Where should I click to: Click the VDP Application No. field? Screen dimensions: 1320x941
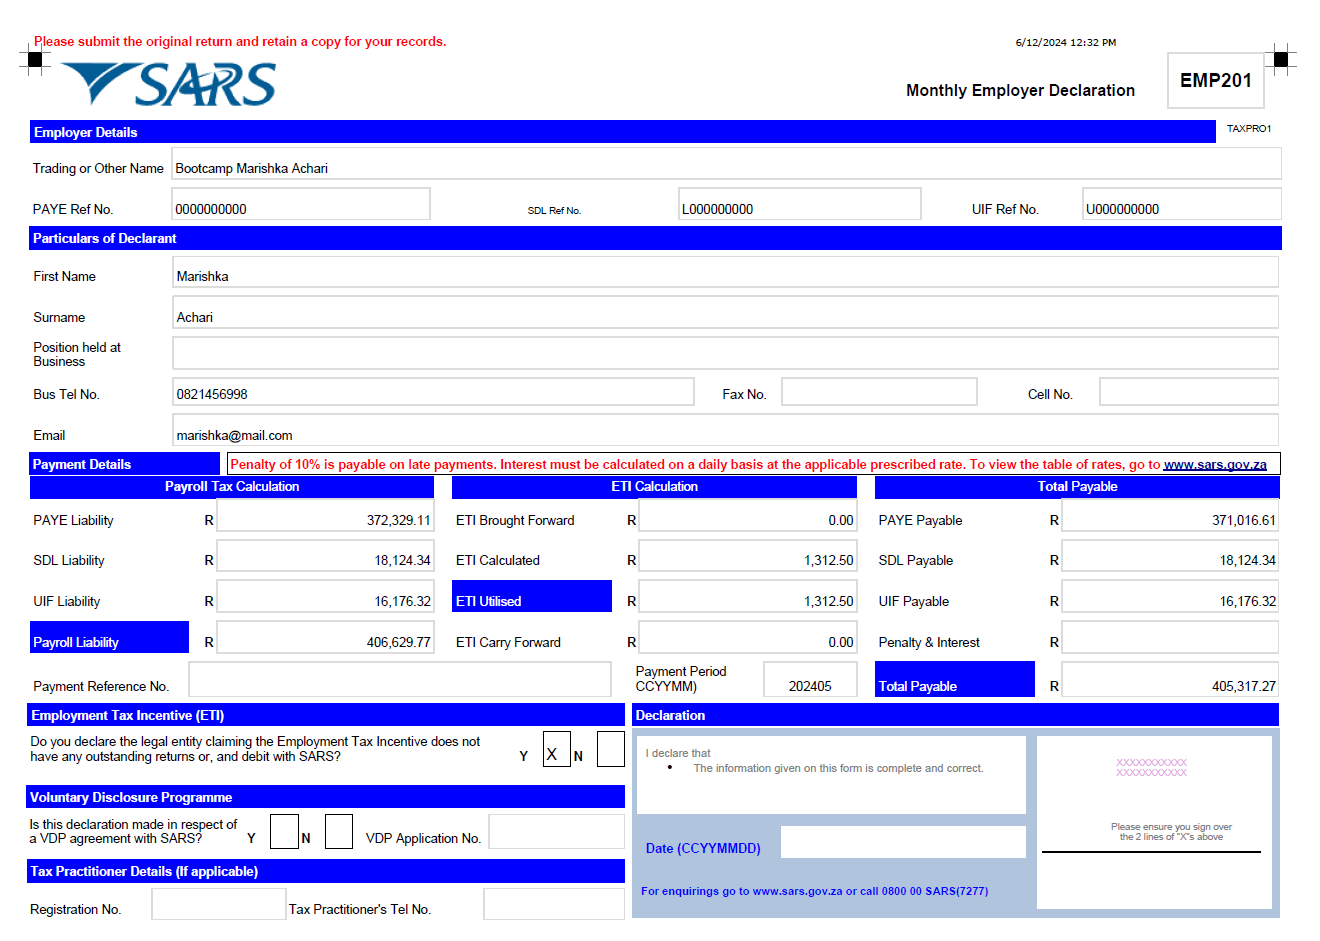(x=555, y=832)
